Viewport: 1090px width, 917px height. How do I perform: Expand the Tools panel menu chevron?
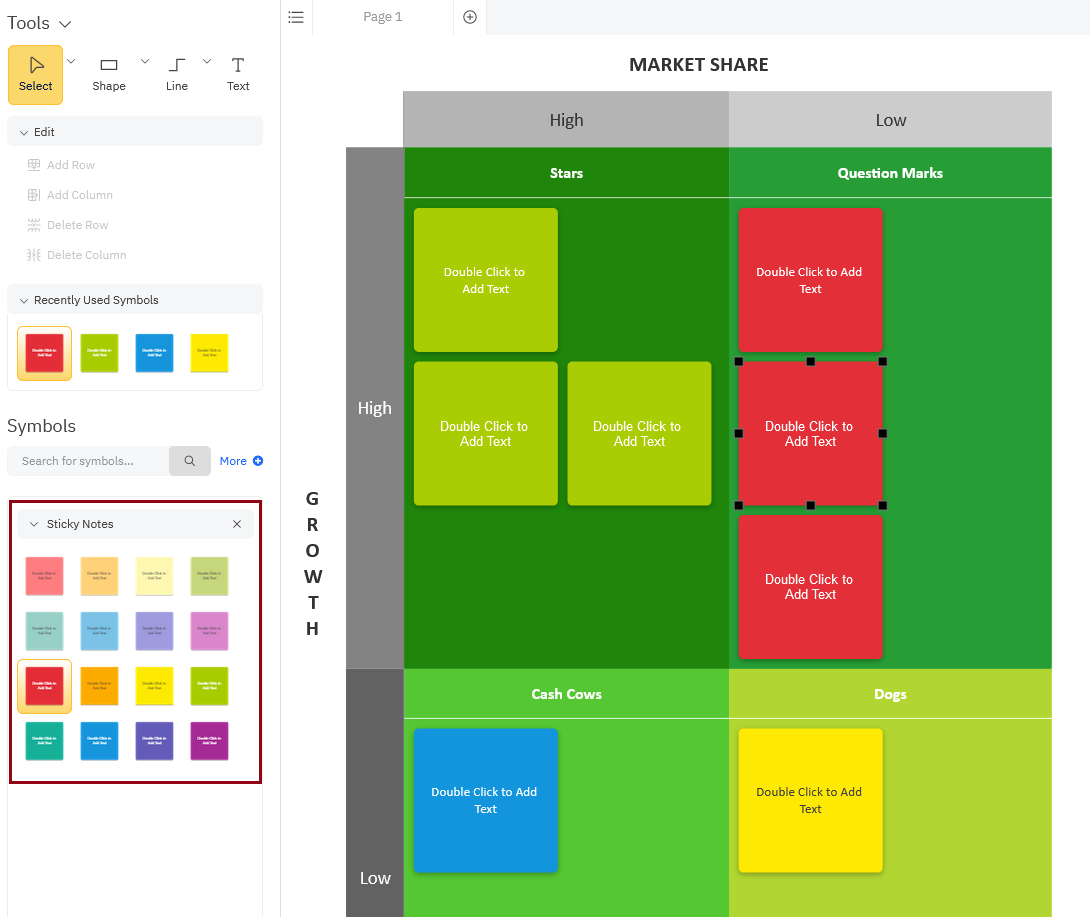65,24
